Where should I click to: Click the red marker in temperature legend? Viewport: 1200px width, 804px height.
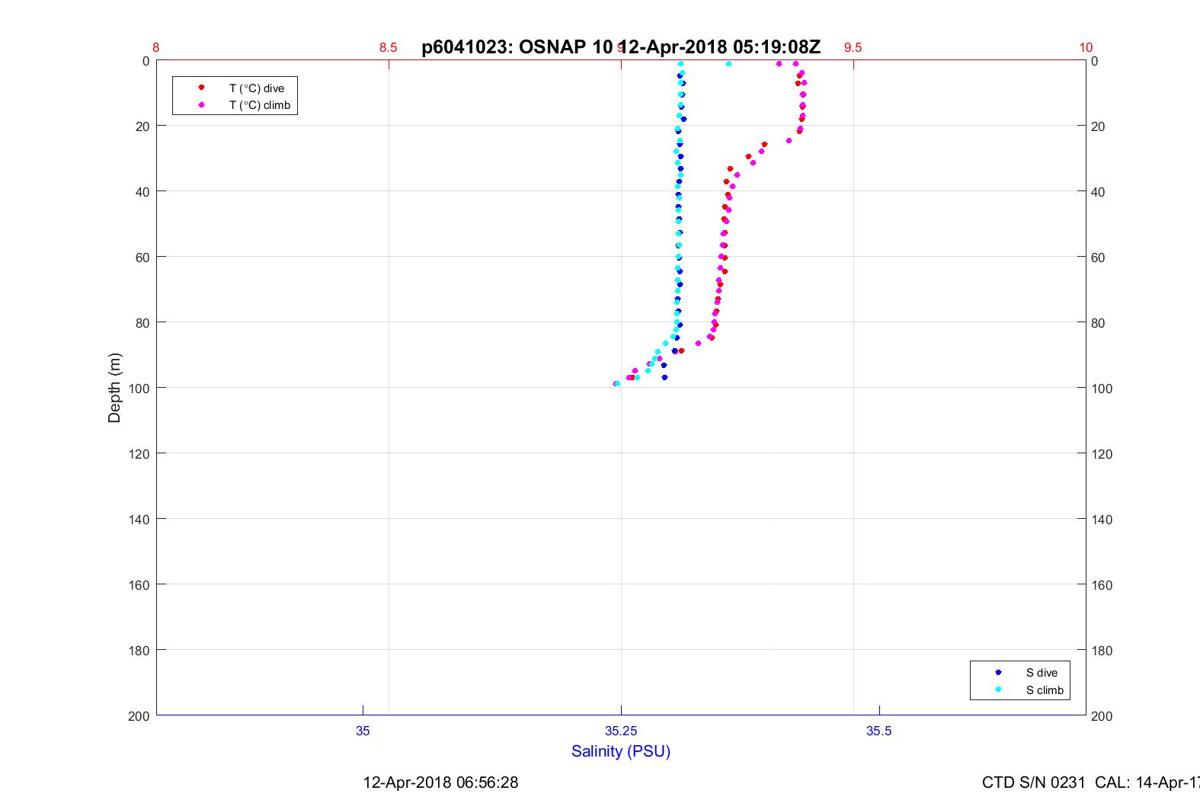pos(202,88)
